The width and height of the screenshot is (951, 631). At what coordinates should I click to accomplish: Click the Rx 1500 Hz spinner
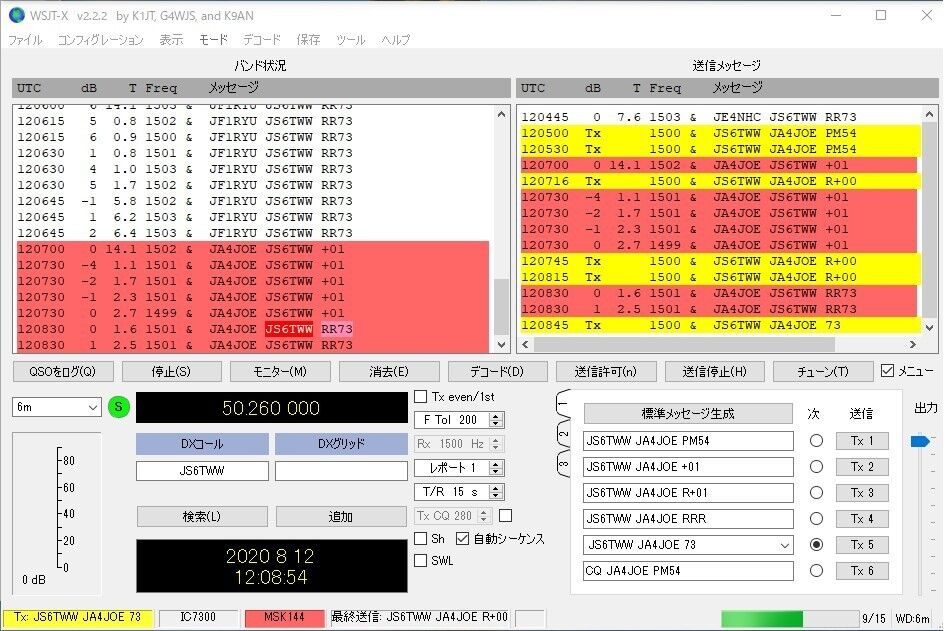496,444
